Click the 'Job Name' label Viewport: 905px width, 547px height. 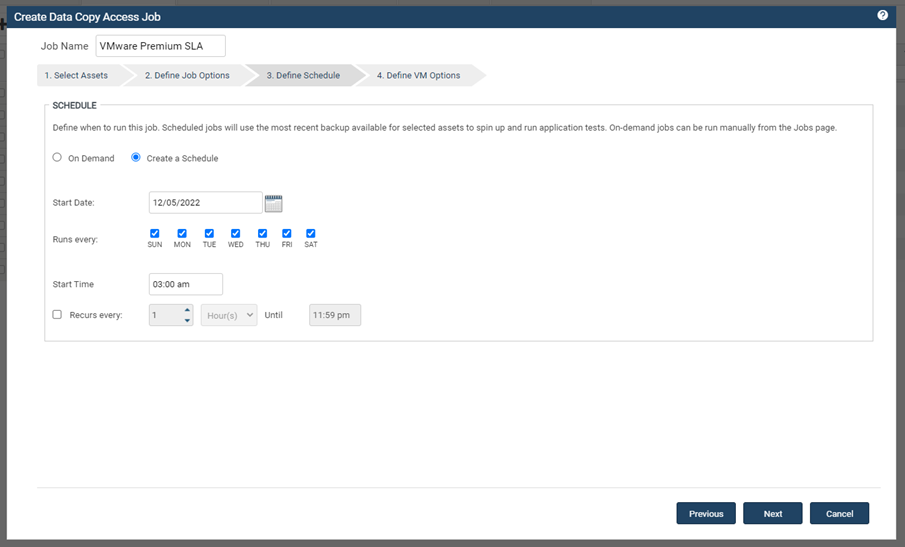[x=64, y=46]
